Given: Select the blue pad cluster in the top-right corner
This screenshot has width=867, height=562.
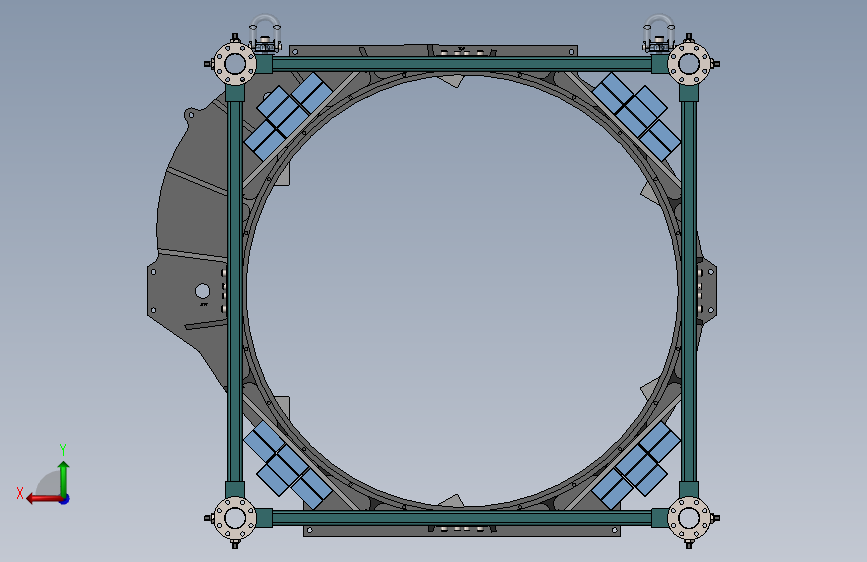Looking at the screenshot, I should 636,116.
